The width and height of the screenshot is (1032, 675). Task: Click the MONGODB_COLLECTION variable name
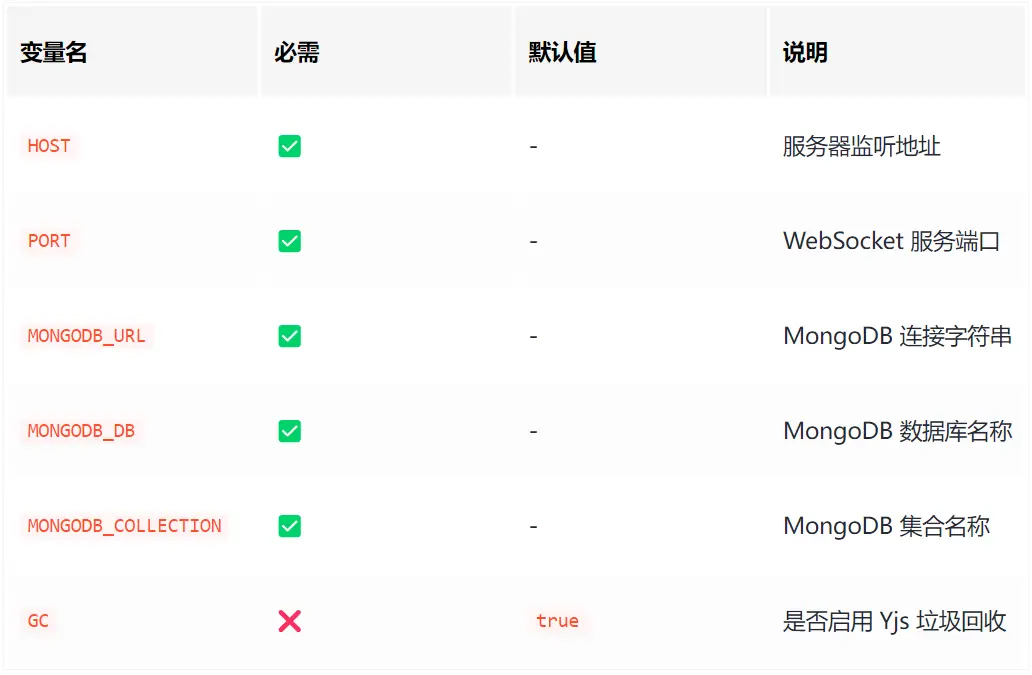coord(125,526)
